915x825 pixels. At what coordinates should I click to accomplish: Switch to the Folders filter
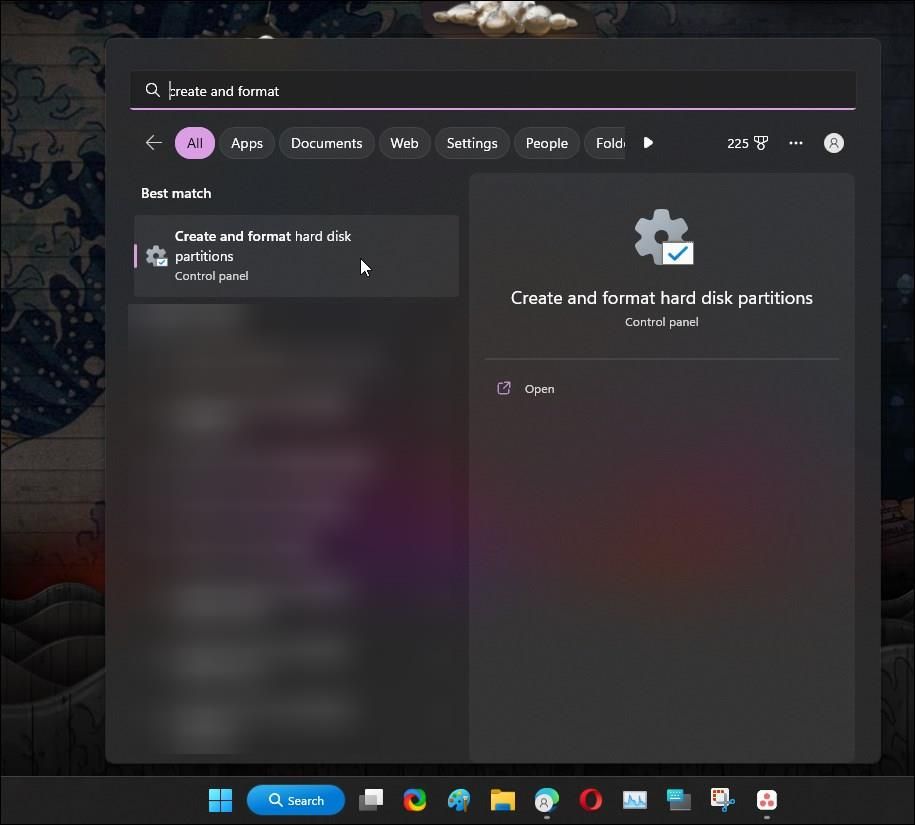tap(606, 143)
